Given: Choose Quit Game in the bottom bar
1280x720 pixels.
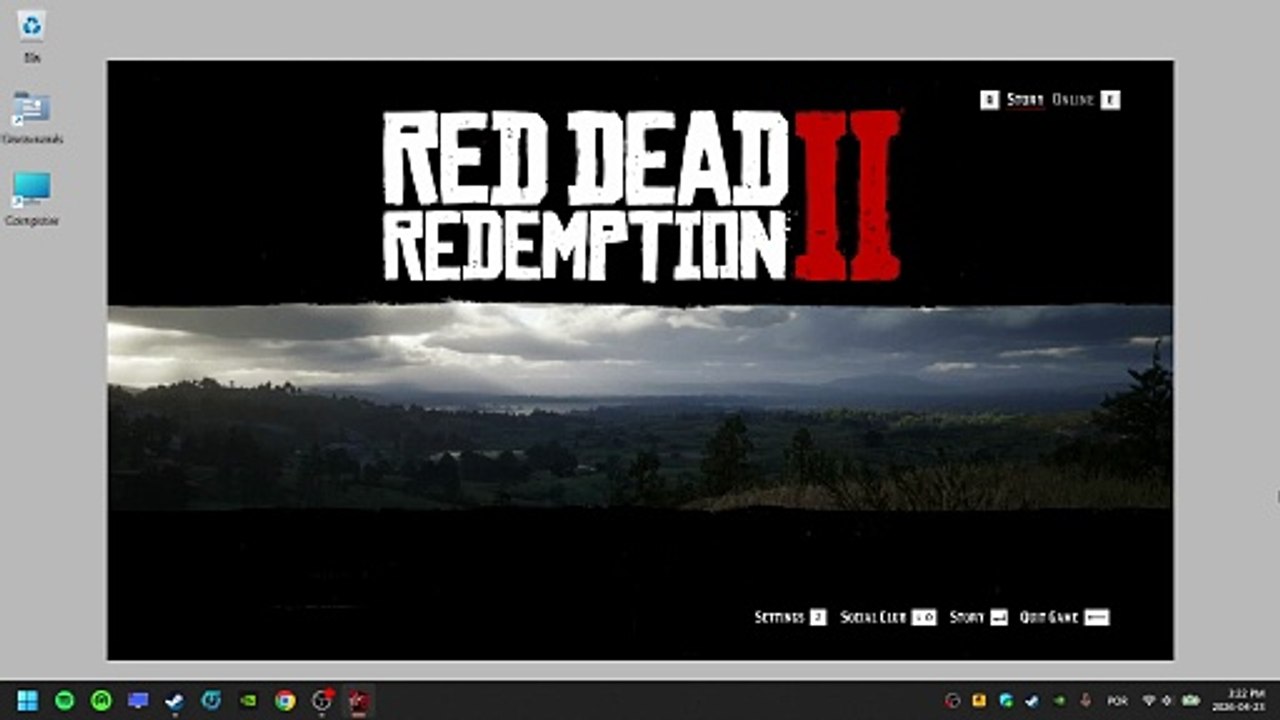Looking at the screenshot, I should (x=1049, y=618).
